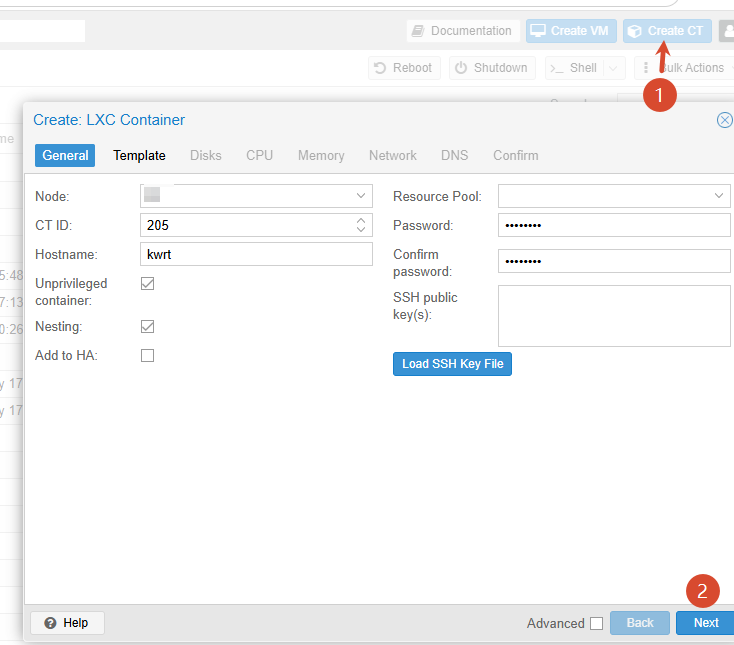Click the Load SSH Key File button

pos(452,364)
